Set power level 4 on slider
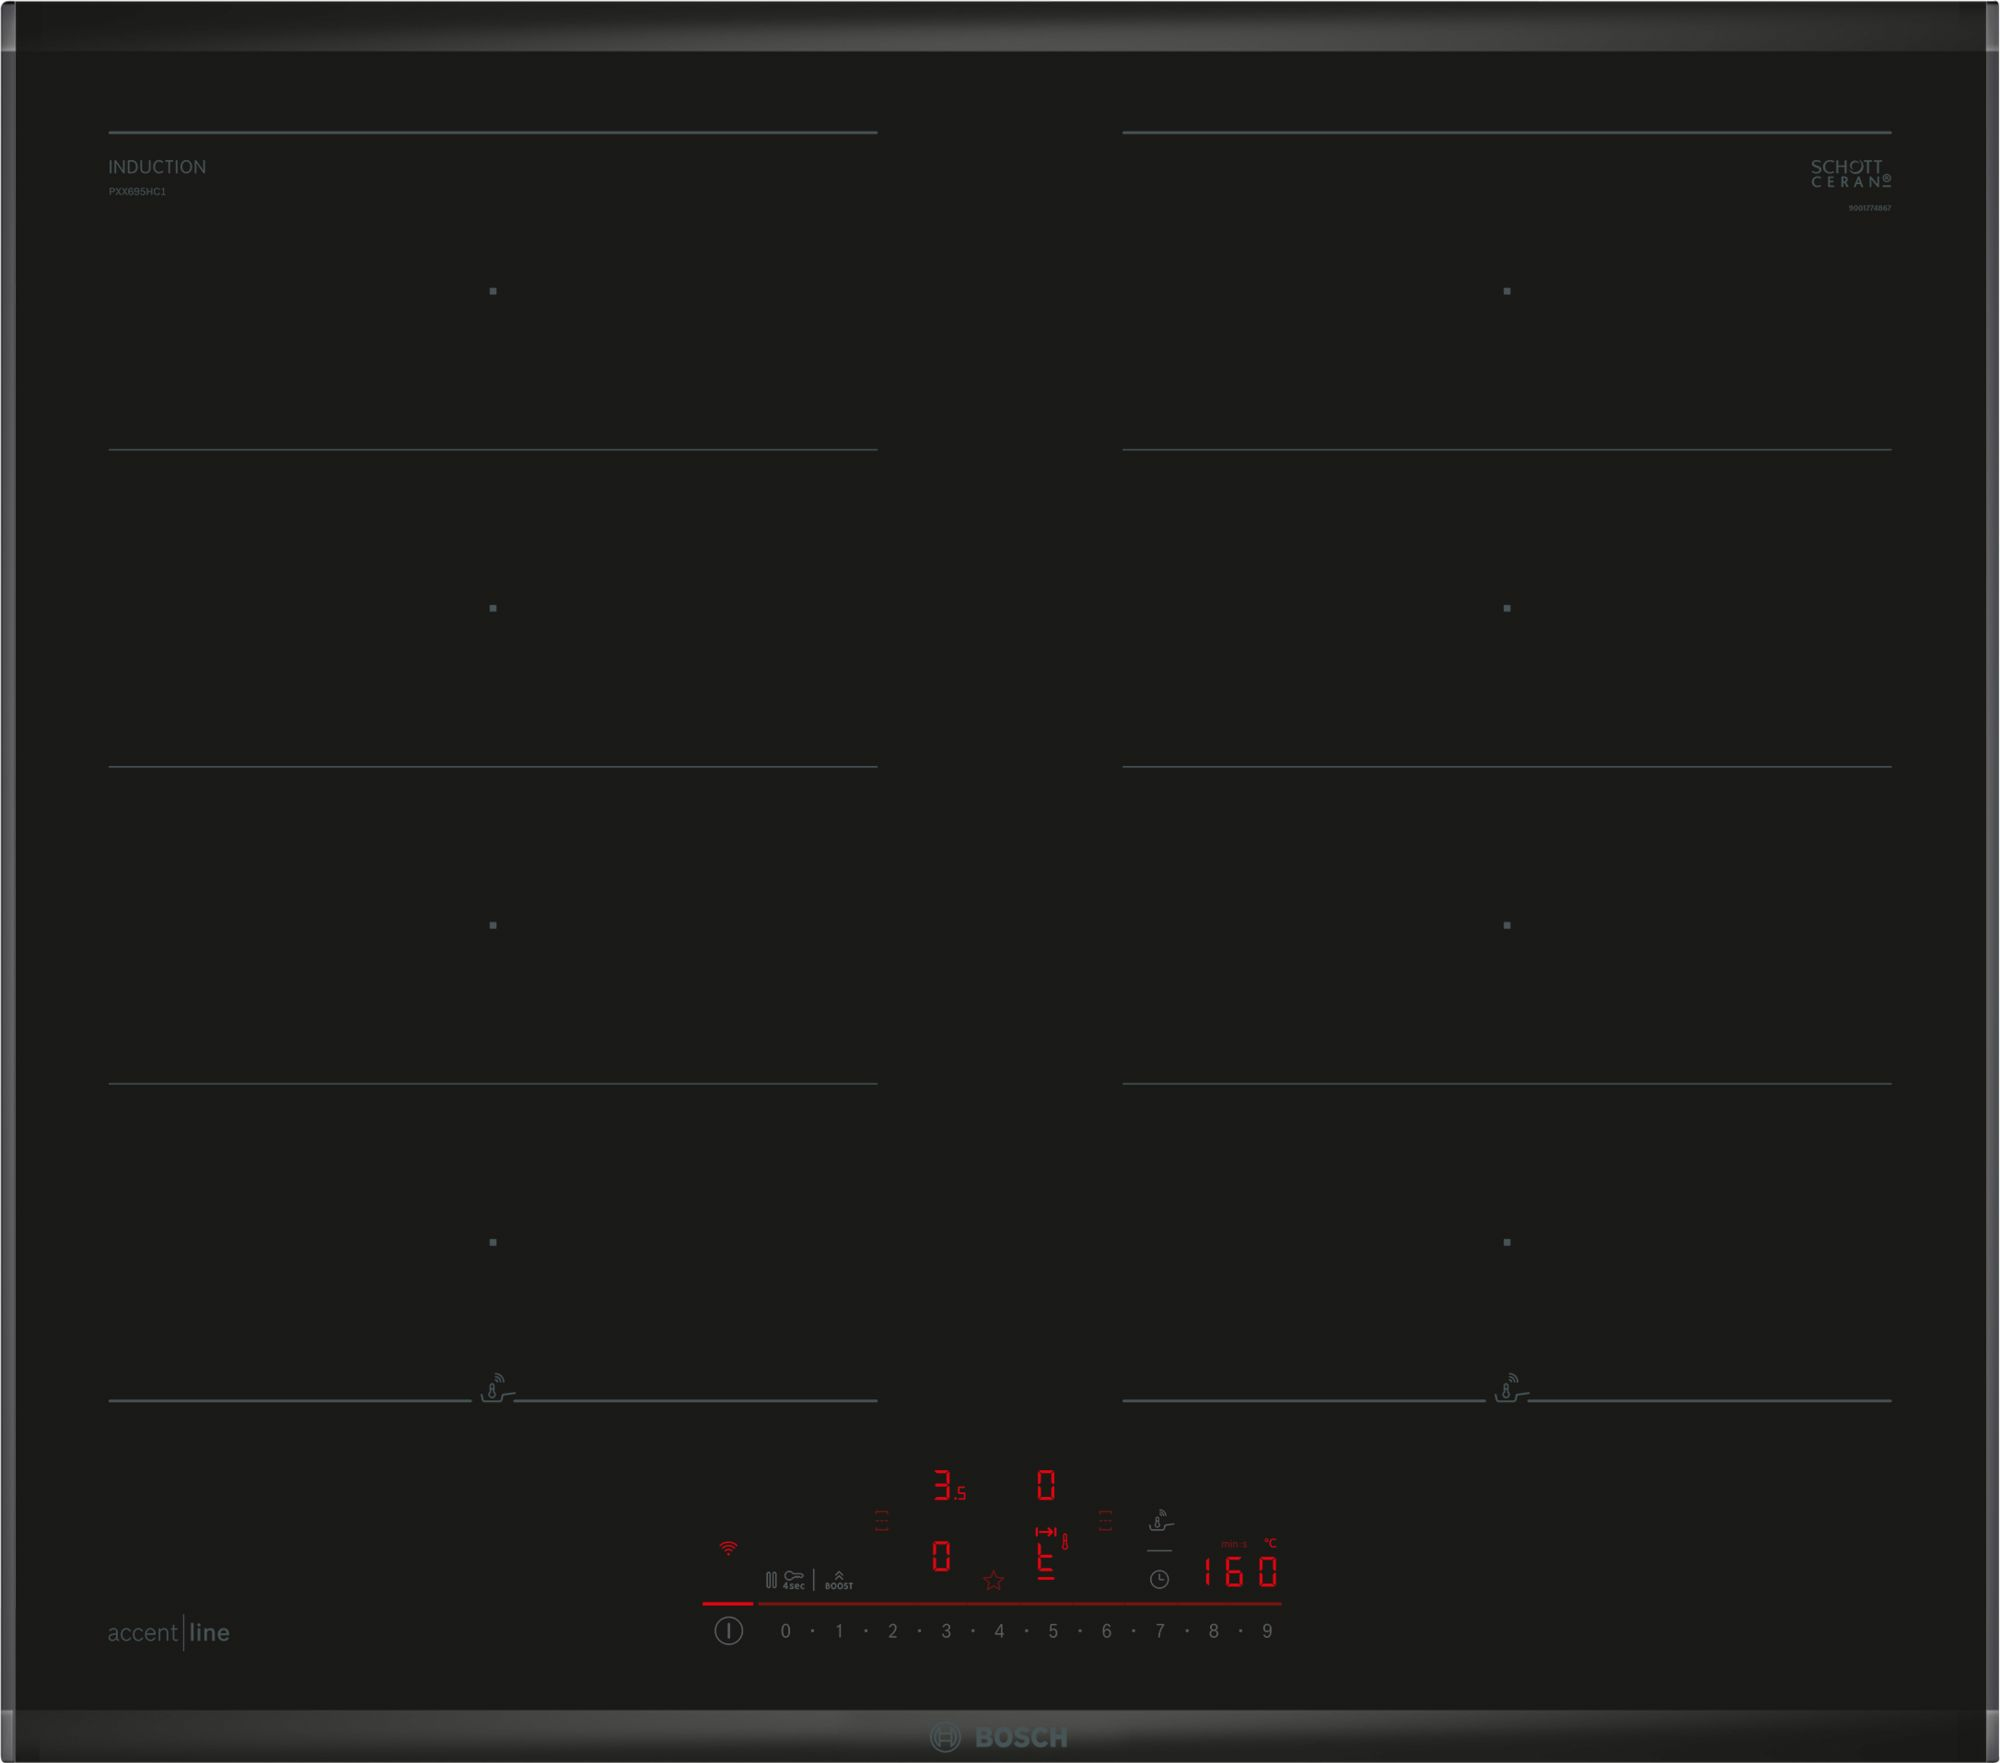The height and width of the screenshot is (1763, 2000). pos(999,1631)
